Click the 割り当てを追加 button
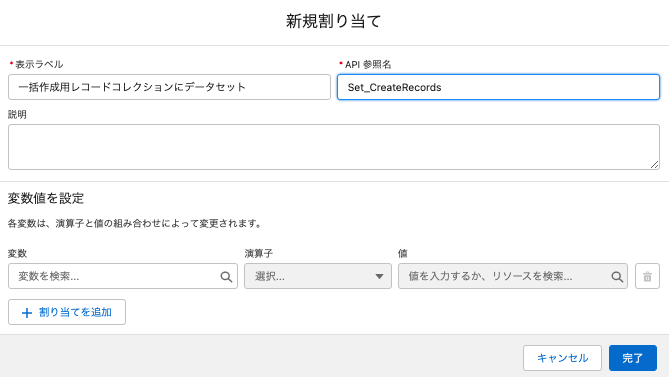The width and height of the screenshot is (669, 377). [67, 312]
